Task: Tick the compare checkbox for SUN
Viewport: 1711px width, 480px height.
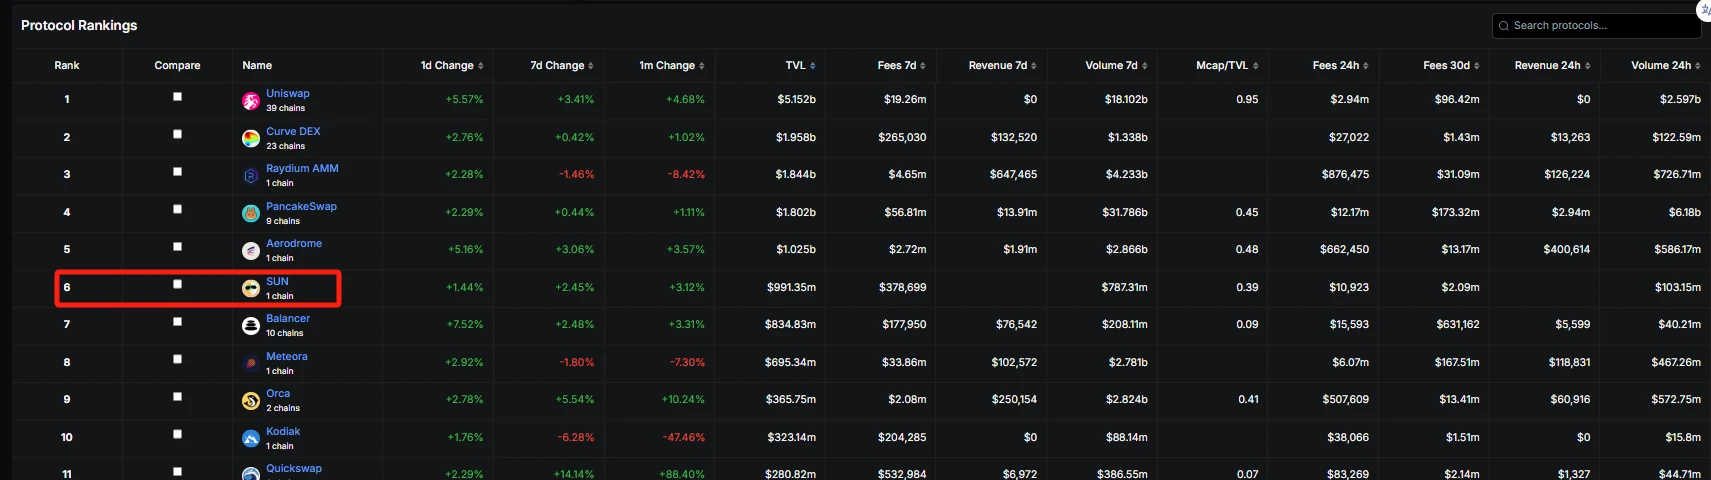Action: [177, 284]
